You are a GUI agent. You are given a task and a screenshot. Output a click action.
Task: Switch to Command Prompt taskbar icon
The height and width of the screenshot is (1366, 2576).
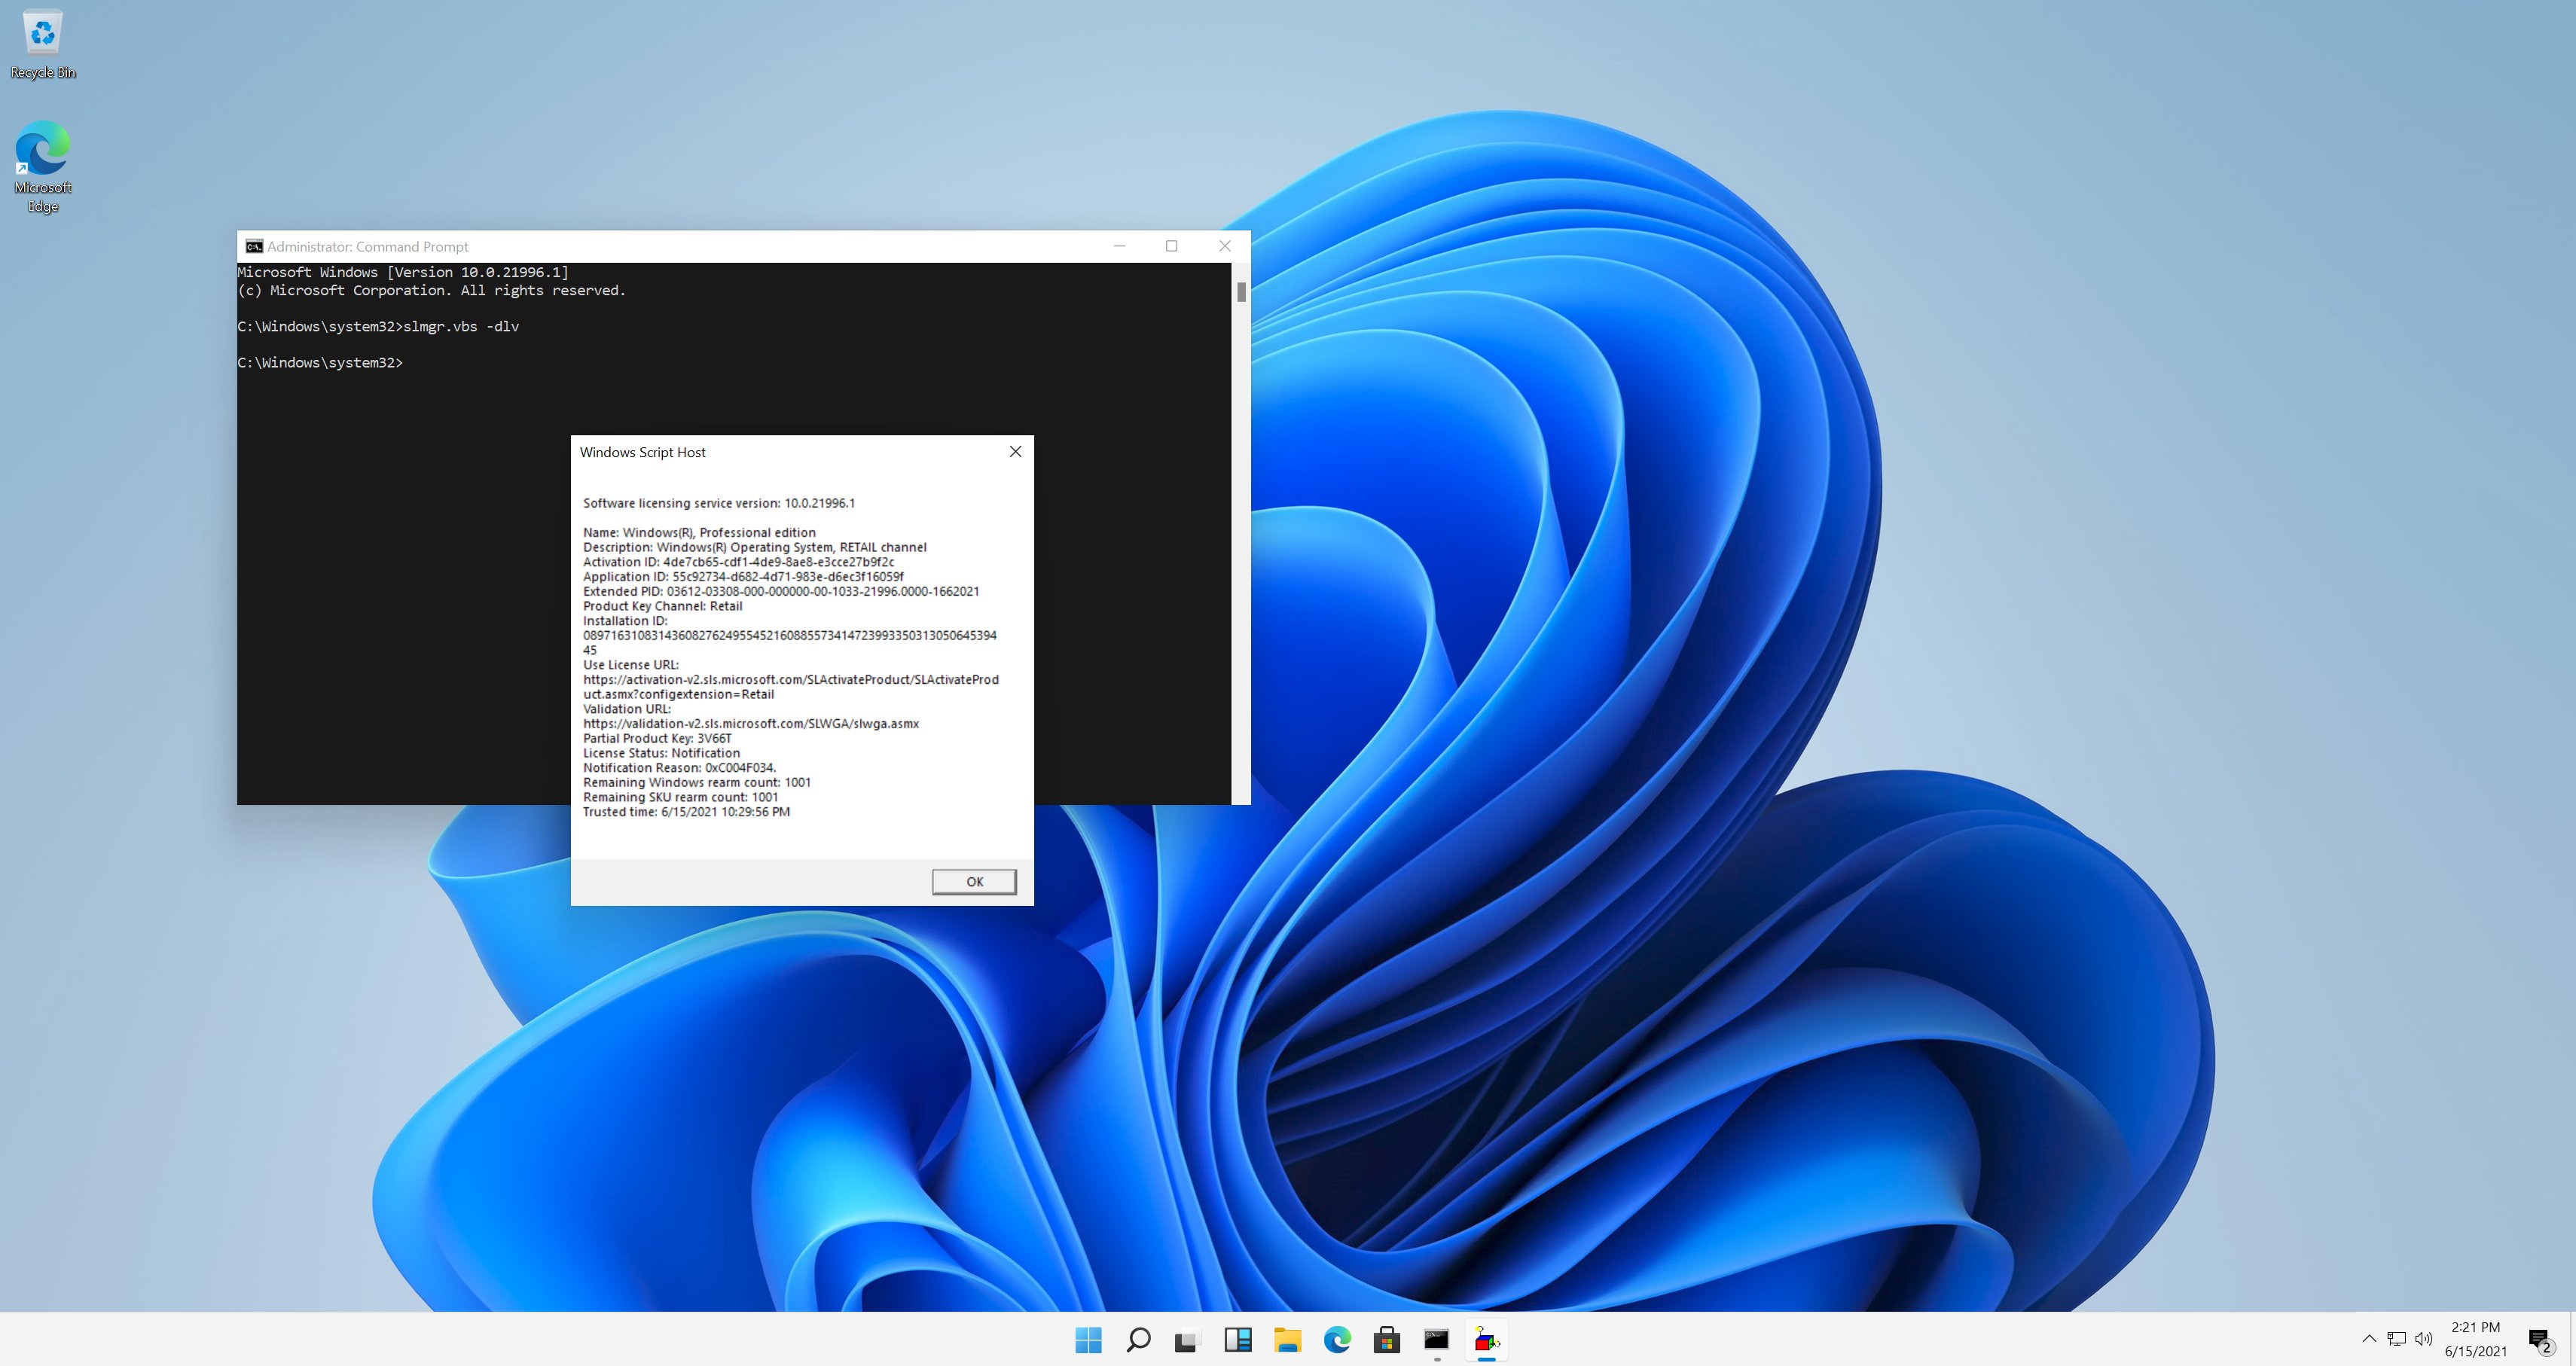pos(1436,1340)
